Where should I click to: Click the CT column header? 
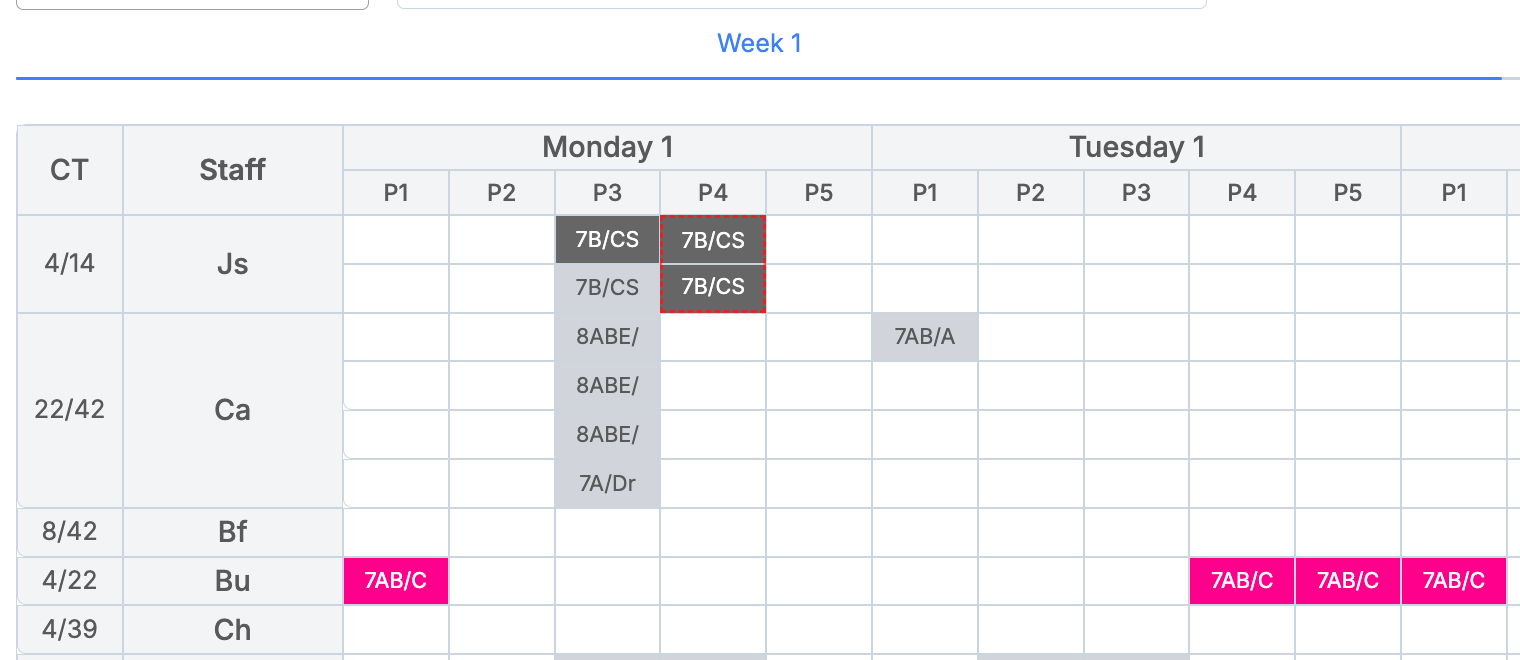pyautogui.click(x=69, y=170)
